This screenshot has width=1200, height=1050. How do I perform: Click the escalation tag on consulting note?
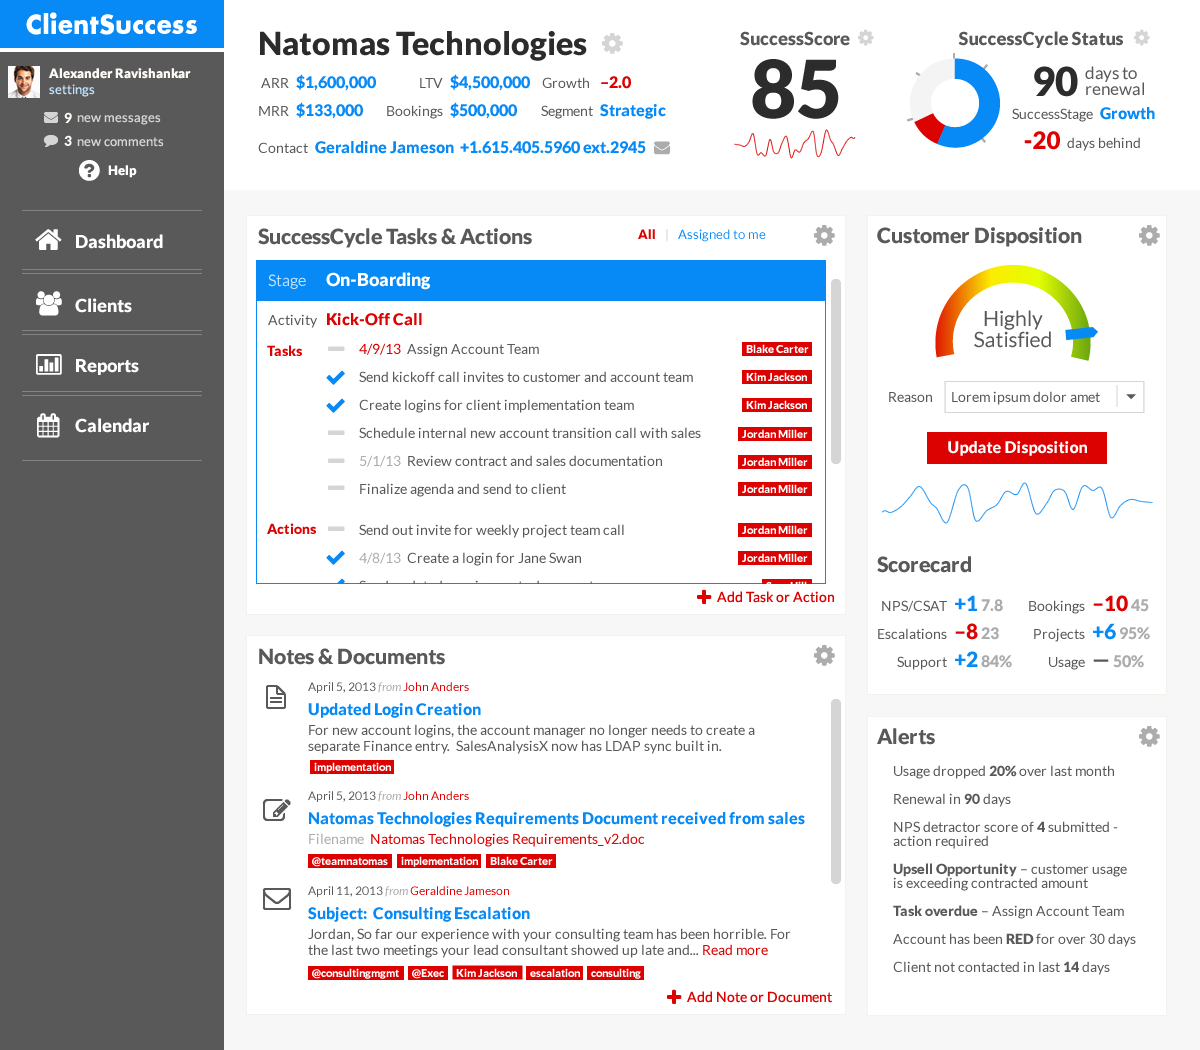pos(555,973)
